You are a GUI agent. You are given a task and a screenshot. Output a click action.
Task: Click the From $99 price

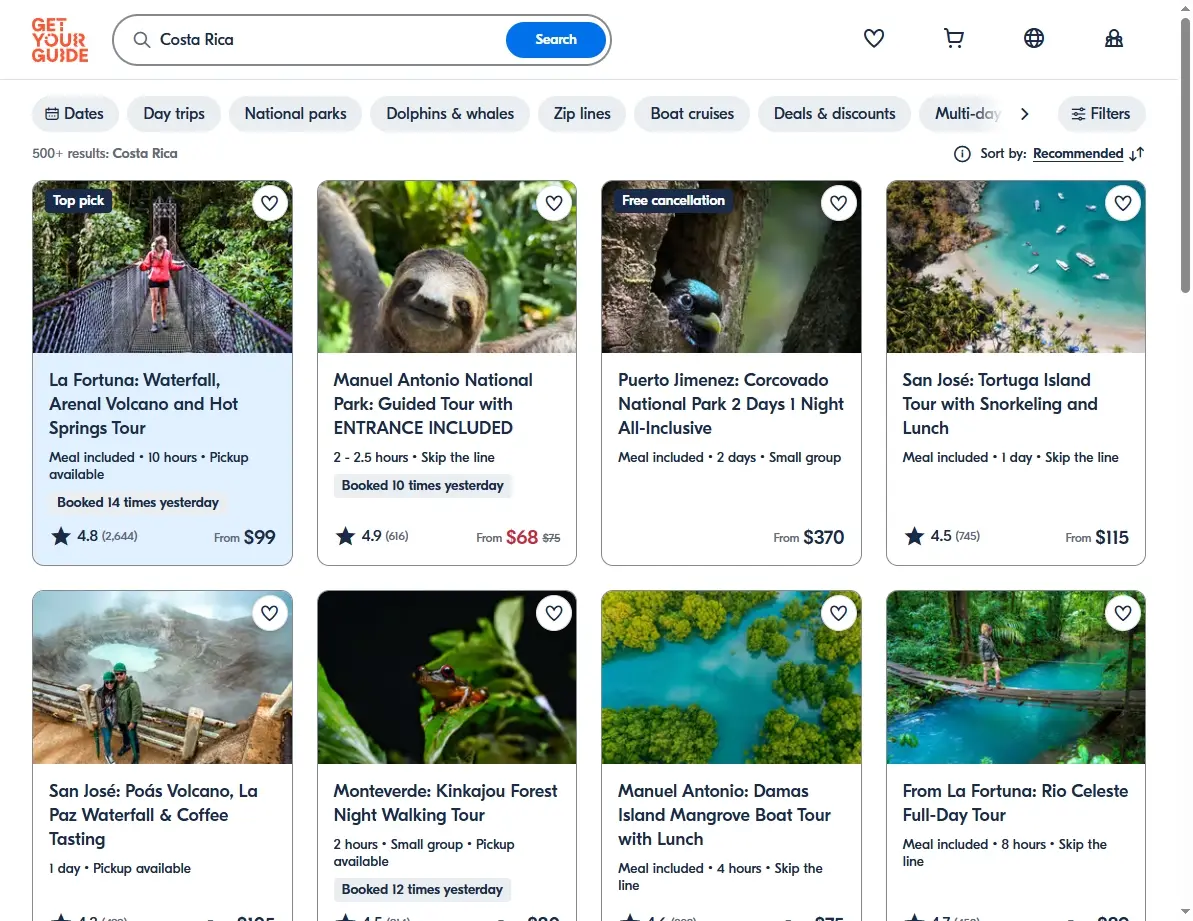click(244, 538)
